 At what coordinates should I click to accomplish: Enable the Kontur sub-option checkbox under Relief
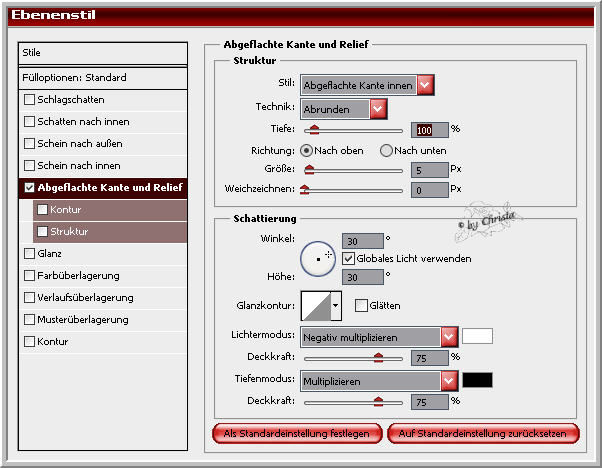coord(42,210)
